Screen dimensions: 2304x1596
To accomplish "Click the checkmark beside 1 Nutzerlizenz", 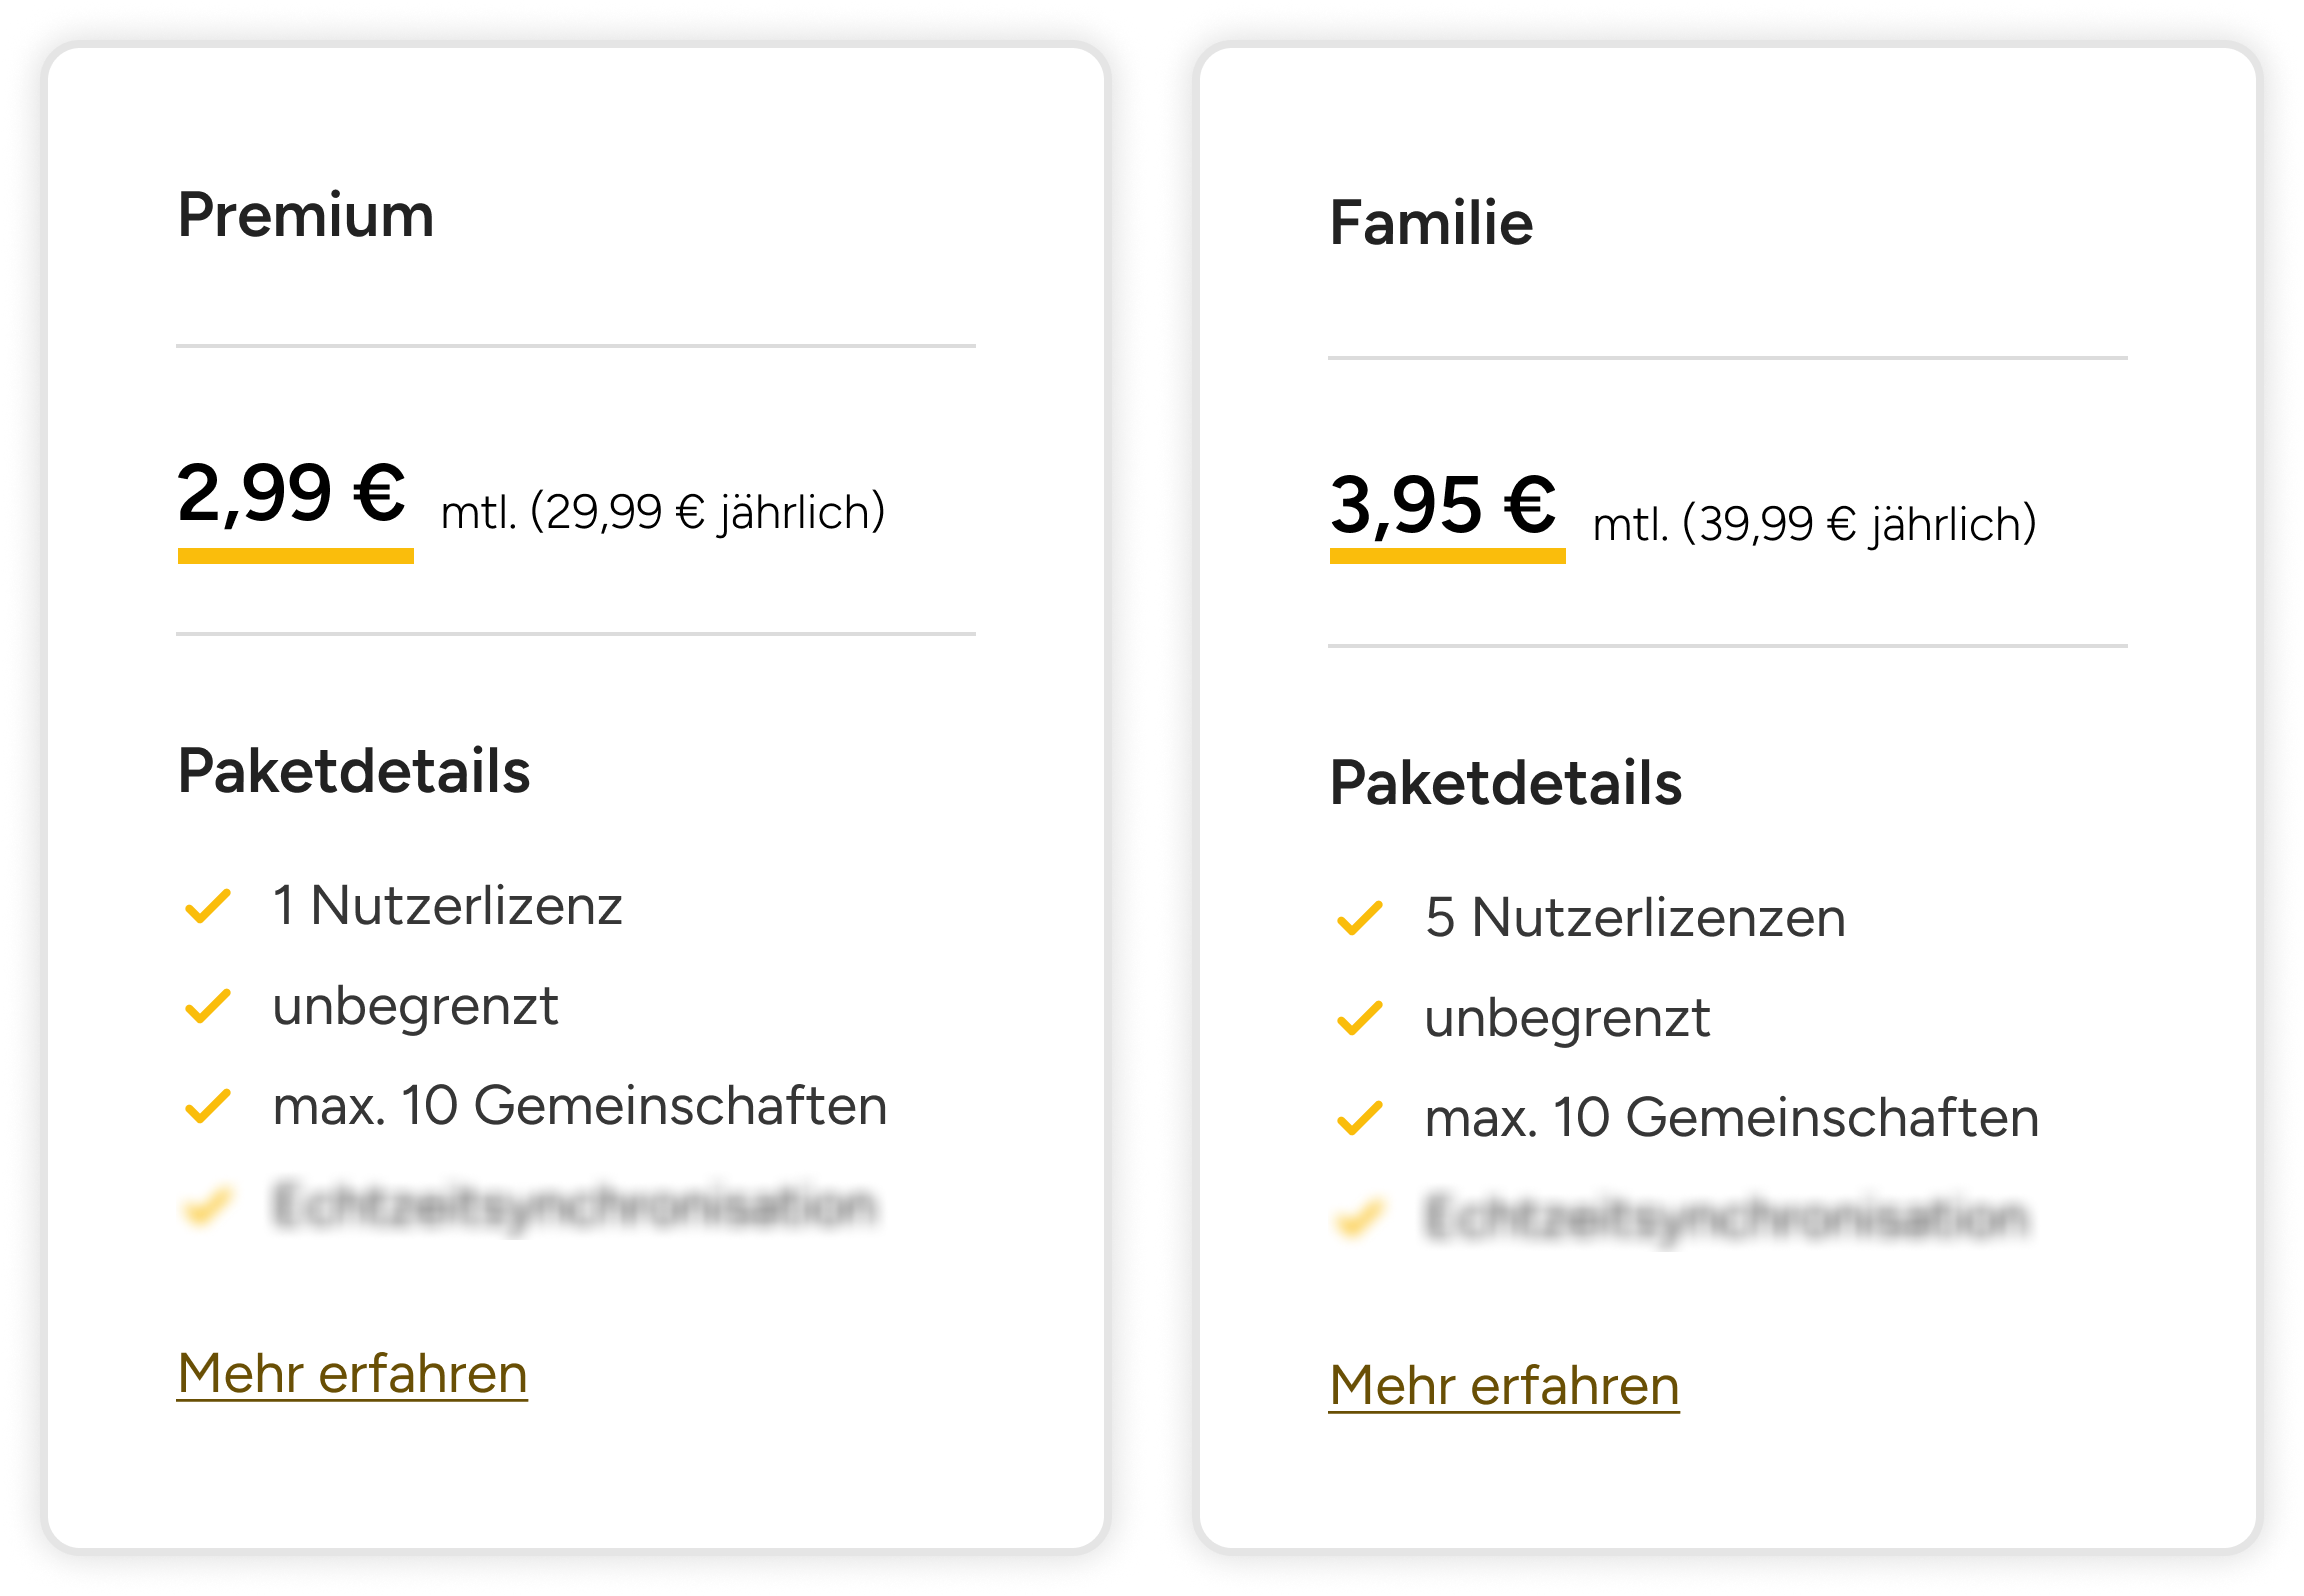I will (208, 906).
